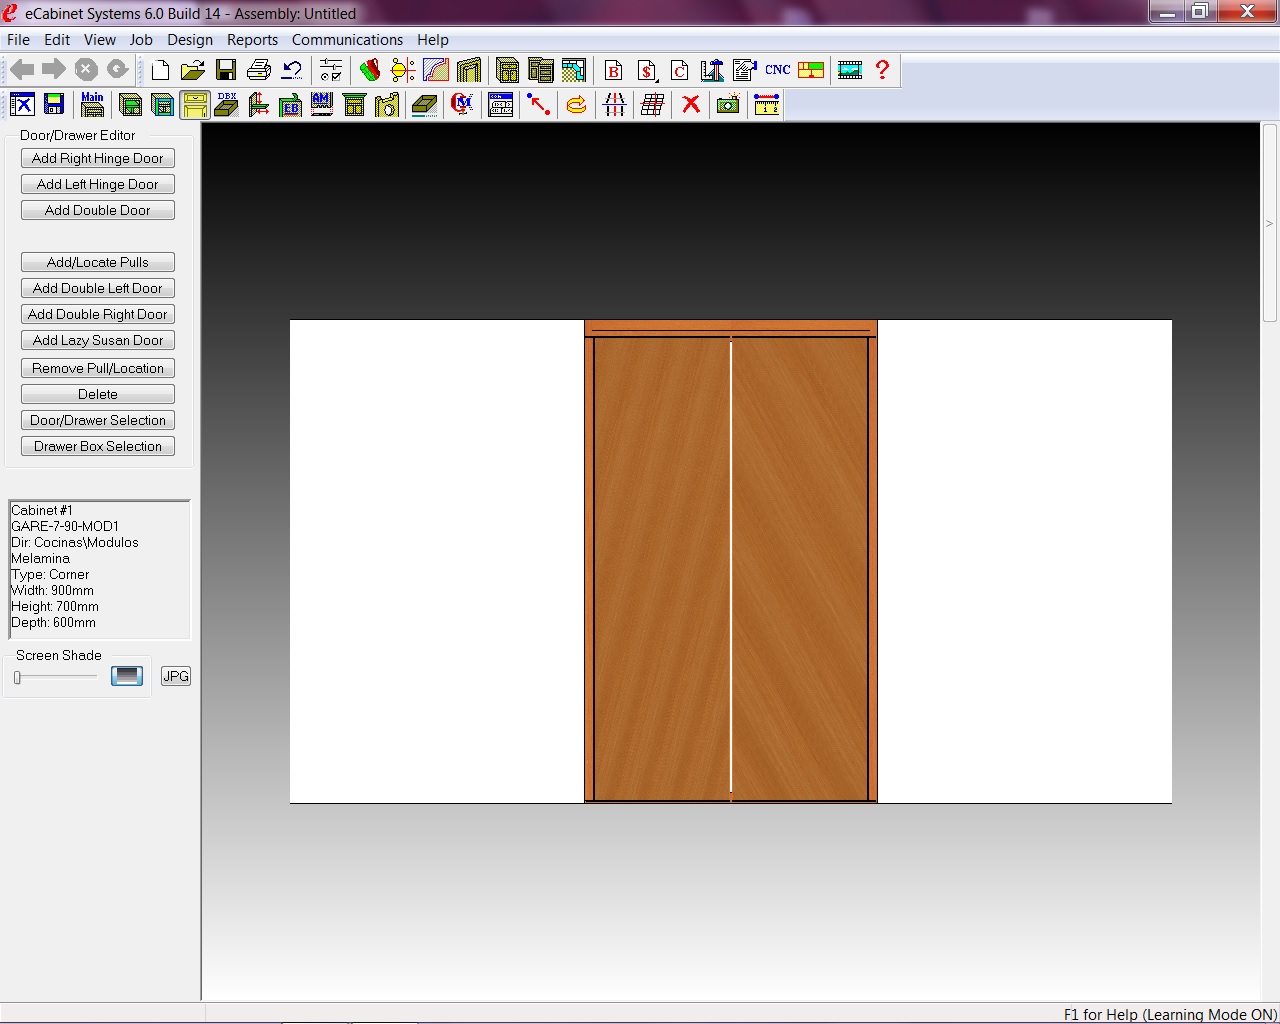Open the dollar sign cost sheet dropdown
Image resolution: width=1280 pixels, height=1024 pixels.
point(646,70)
